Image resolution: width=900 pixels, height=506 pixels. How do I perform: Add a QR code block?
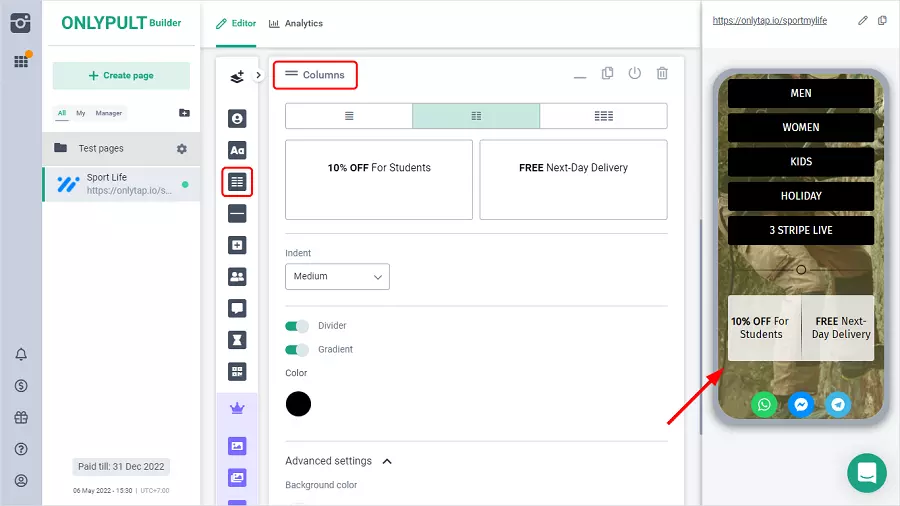[237, 372]
